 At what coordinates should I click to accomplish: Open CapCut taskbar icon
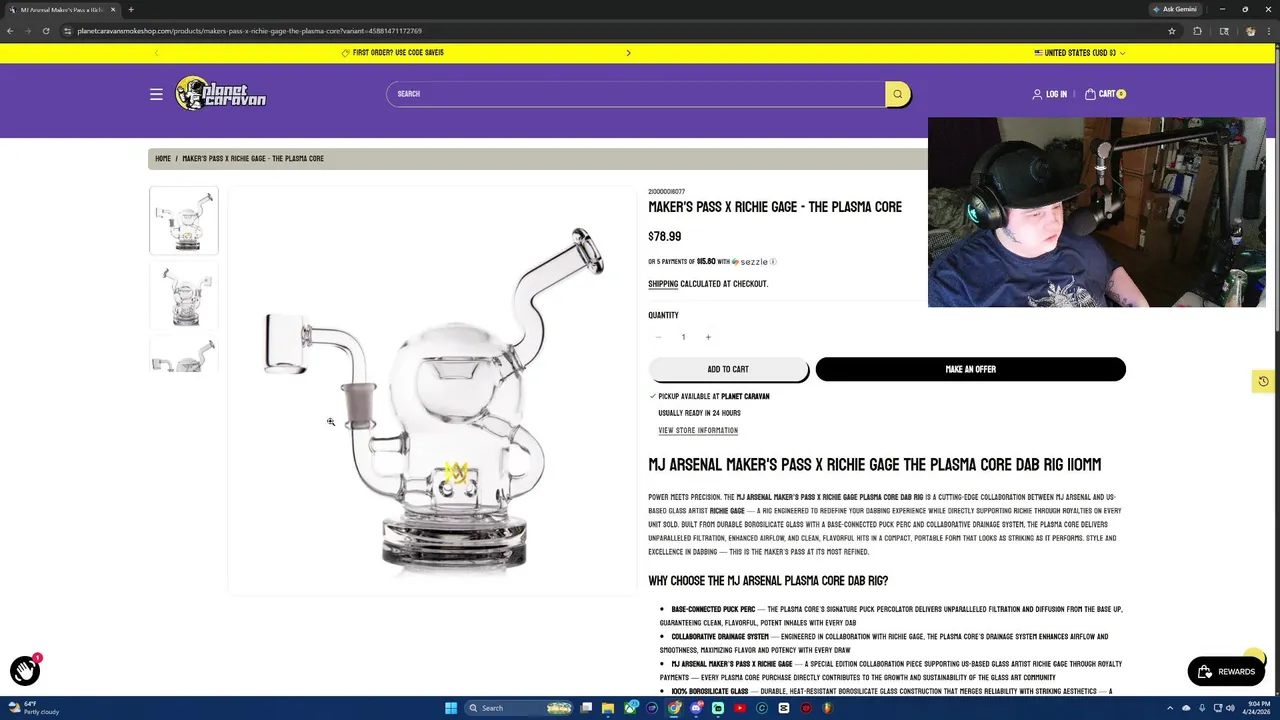tap(784, 708)
